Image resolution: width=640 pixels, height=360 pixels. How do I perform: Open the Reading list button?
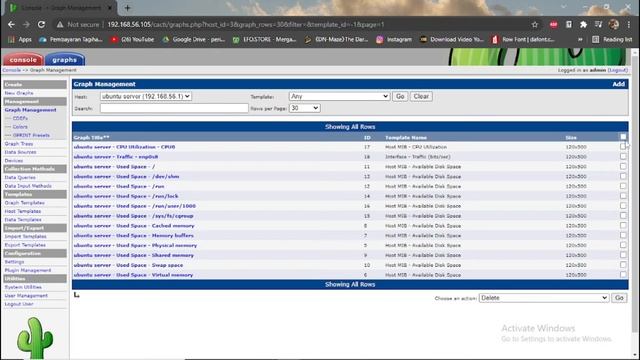(x=612, y=40)
